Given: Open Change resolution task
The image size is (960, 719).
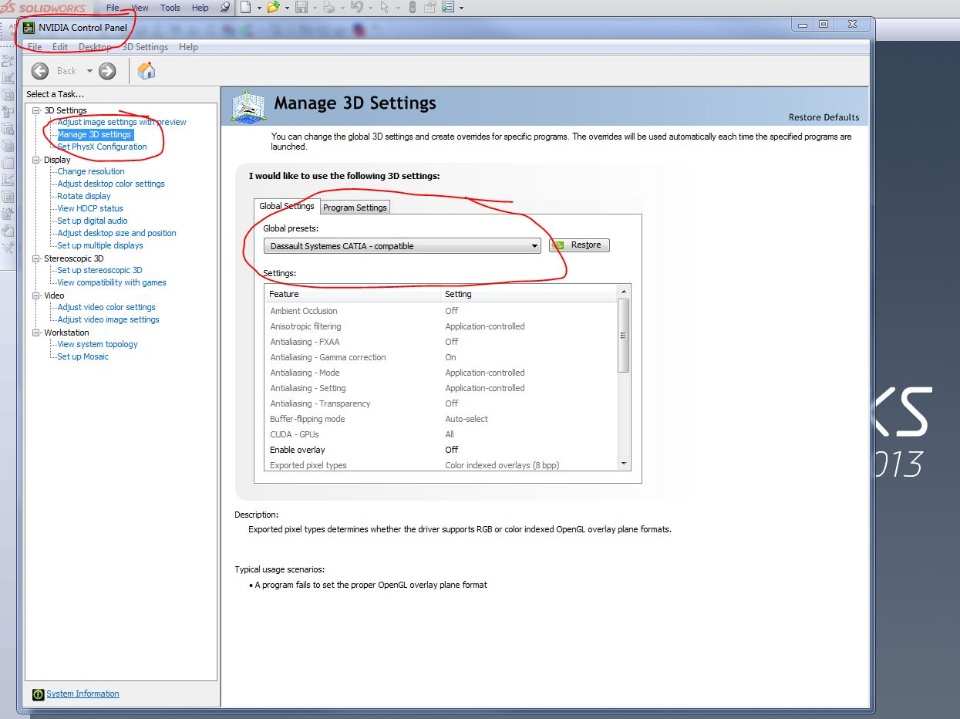Looking at the screenshot, I should [x=91, y=171].
